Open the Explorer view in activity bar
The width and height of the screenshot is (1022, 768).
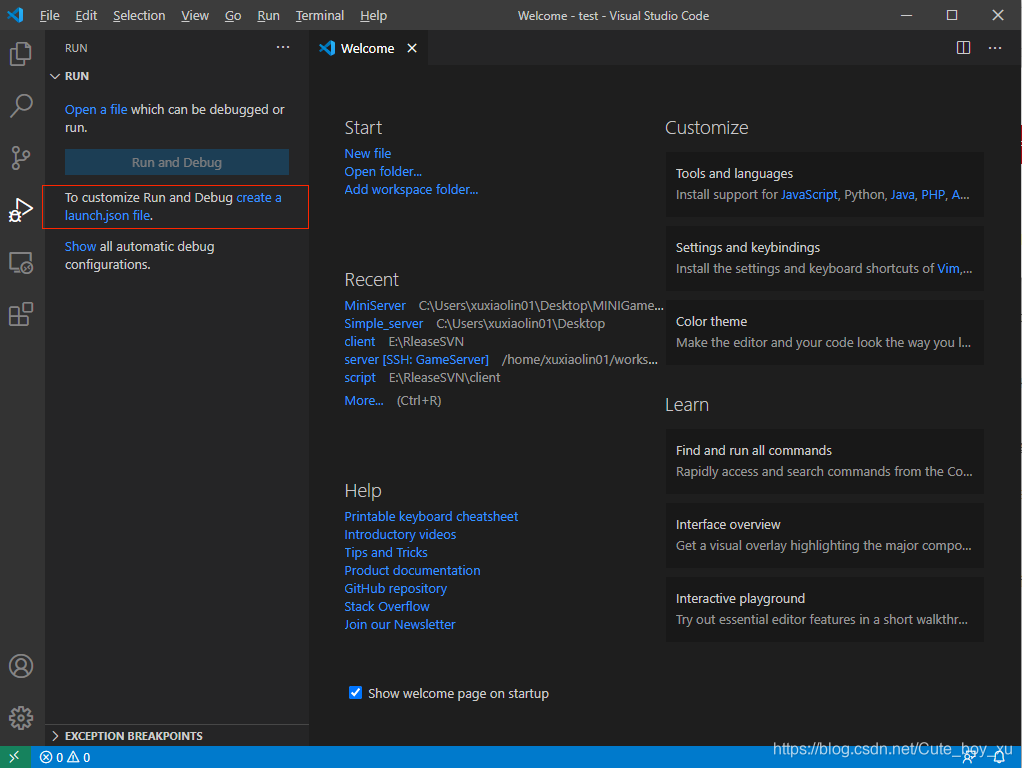click(21, 53)
